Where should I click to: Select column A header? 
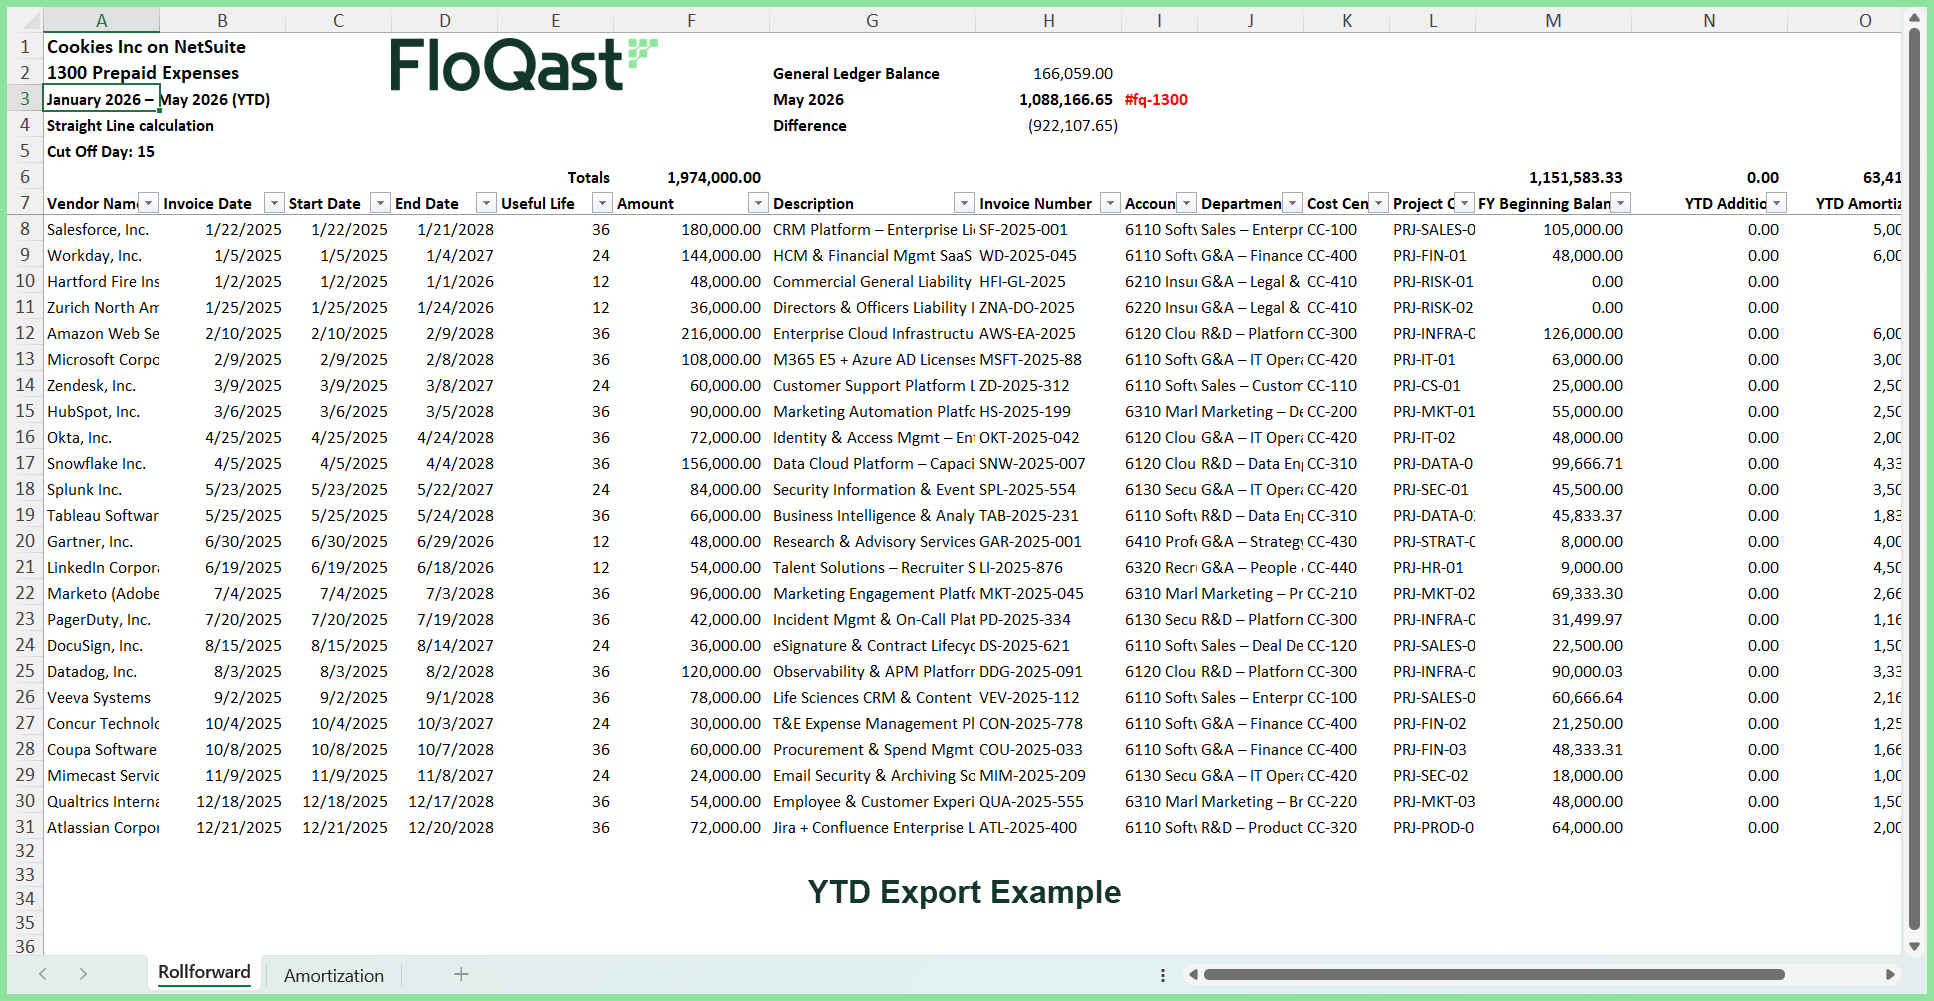(101, 20)
